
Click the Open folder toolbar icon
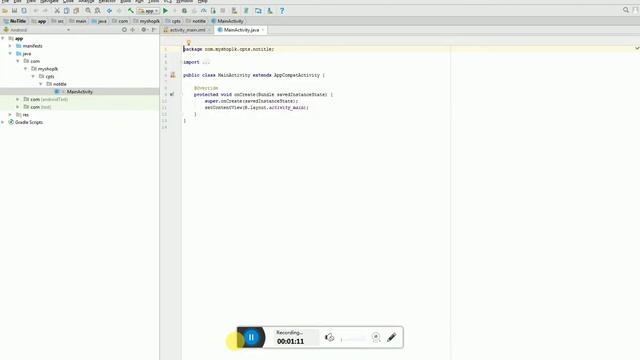tap(5, 11)
